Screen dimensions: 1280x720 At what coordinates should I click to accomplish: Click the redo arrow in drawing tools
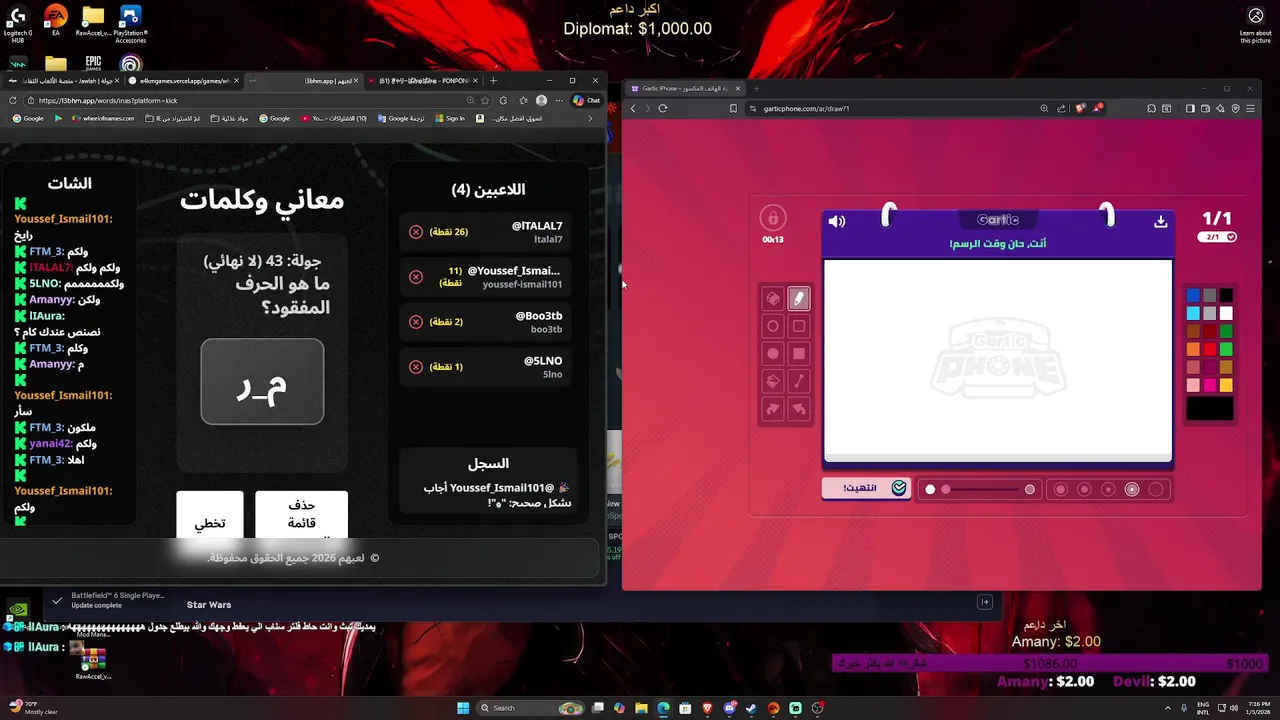(773, 409)
